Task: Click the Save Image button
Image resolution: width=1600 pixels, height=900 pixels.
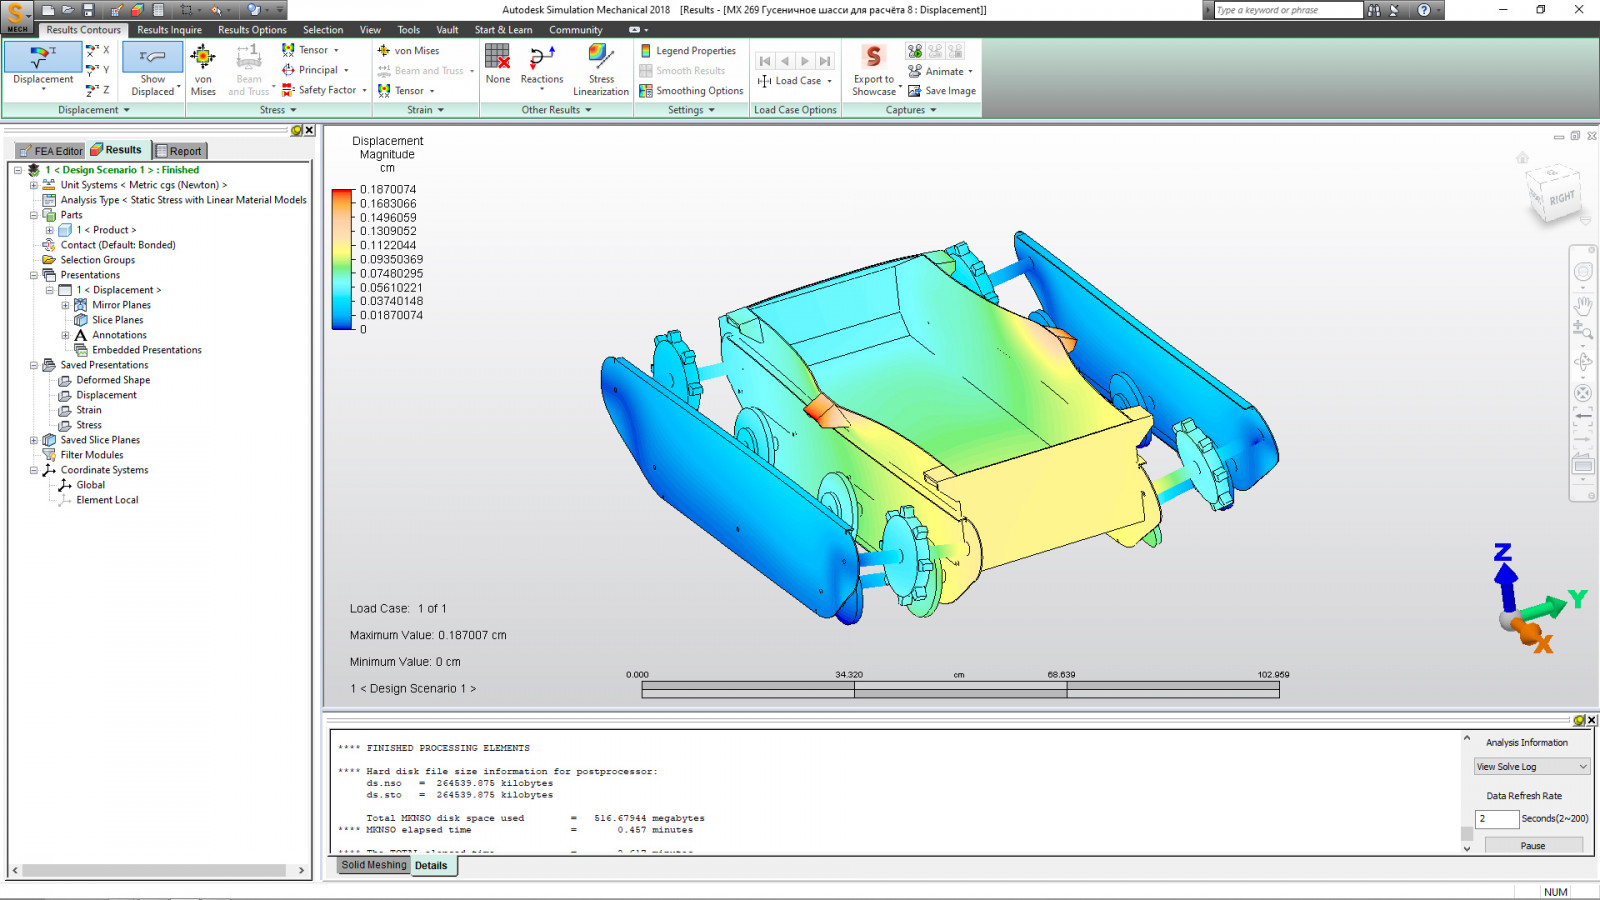Action: pos(942,90)
